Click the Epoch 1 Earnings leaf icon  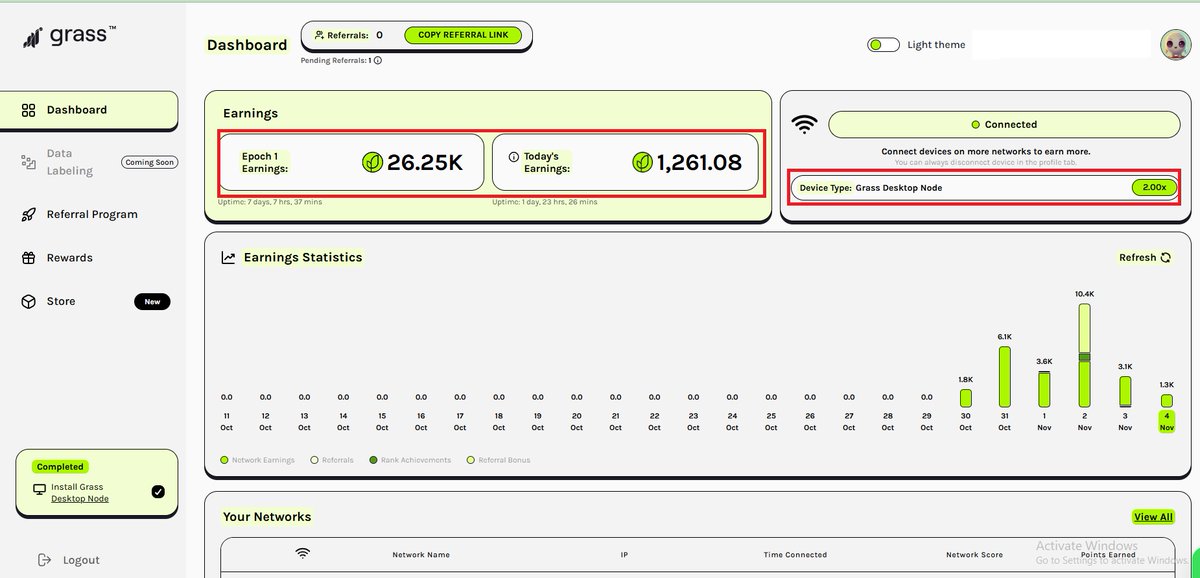click(x=371, y=162)
